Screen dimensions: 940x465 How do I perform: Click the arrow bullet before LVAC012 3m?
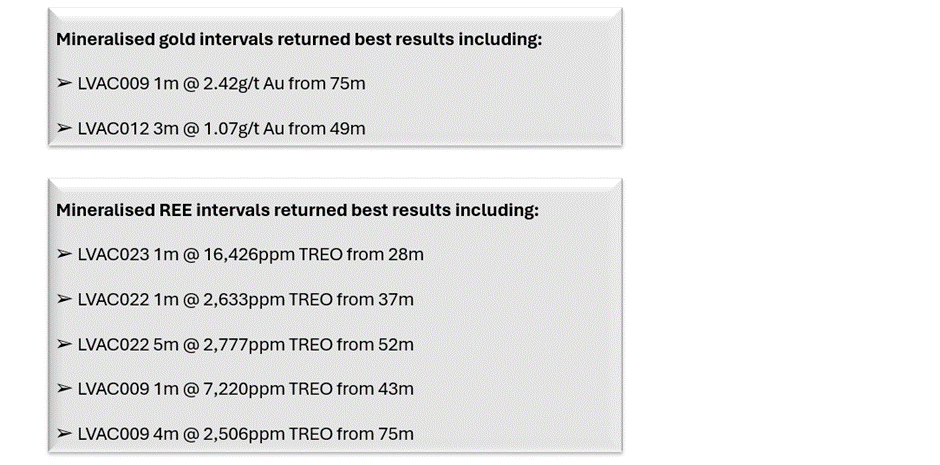pos(64,129)
